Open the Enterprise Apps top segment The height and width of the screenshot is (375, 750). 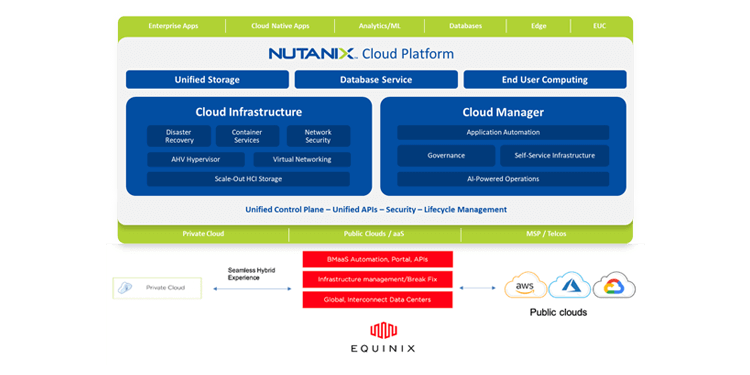point(173,26)
